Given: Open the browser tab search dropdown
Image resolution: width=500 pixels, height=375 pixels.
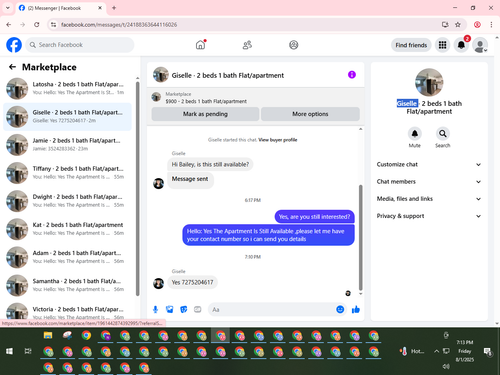Looking at the screenshot, I should coord(7,8).
